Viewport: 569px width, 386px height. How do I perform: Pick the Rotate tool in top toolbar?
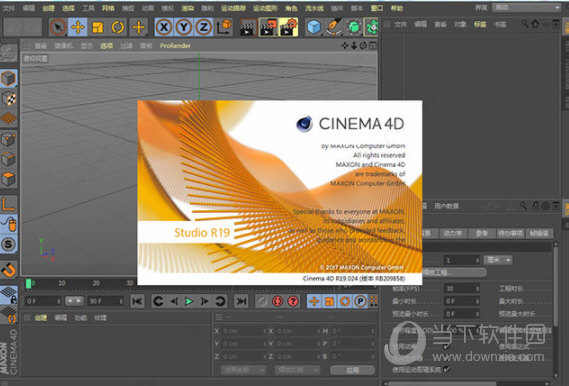point(117,27)
